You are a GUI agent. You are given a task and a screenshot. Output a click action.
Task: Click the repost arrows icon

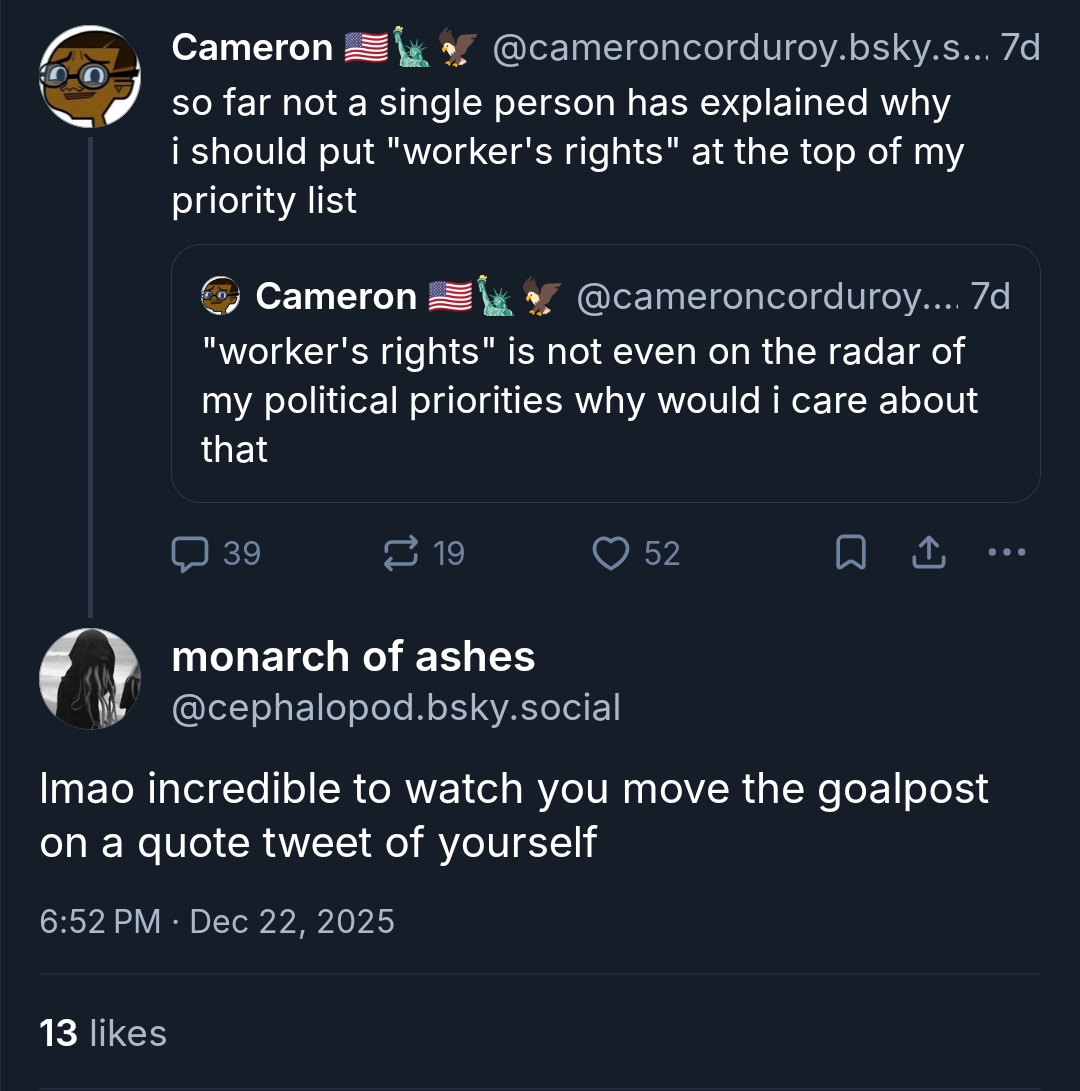pyautogui.click(x=401, y=553)
